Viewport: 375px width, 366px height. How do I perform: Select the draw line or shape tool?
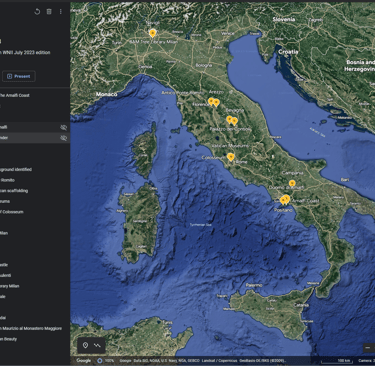(97, 345)
